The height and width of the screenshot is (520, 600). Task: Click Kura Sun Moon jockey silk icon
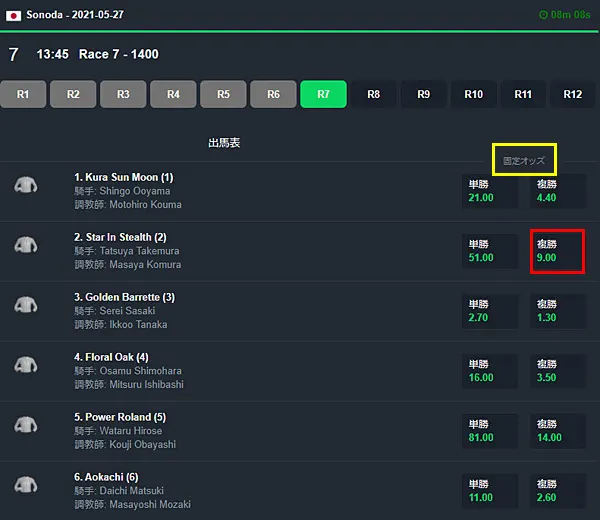coord(26,185)
